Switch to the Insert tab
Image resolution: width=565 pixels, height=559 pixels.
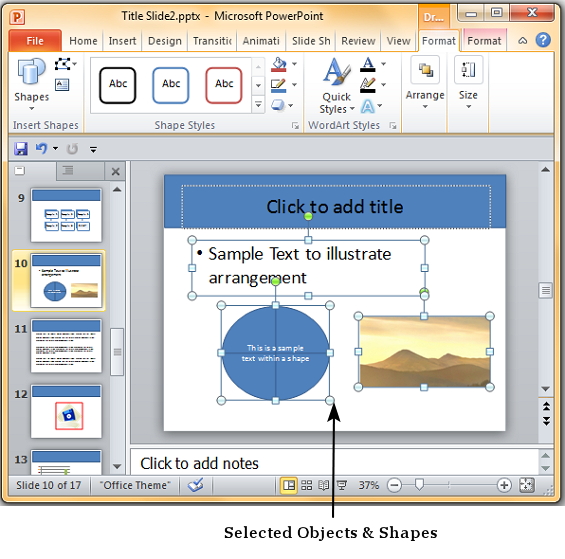tap(123, 41)
